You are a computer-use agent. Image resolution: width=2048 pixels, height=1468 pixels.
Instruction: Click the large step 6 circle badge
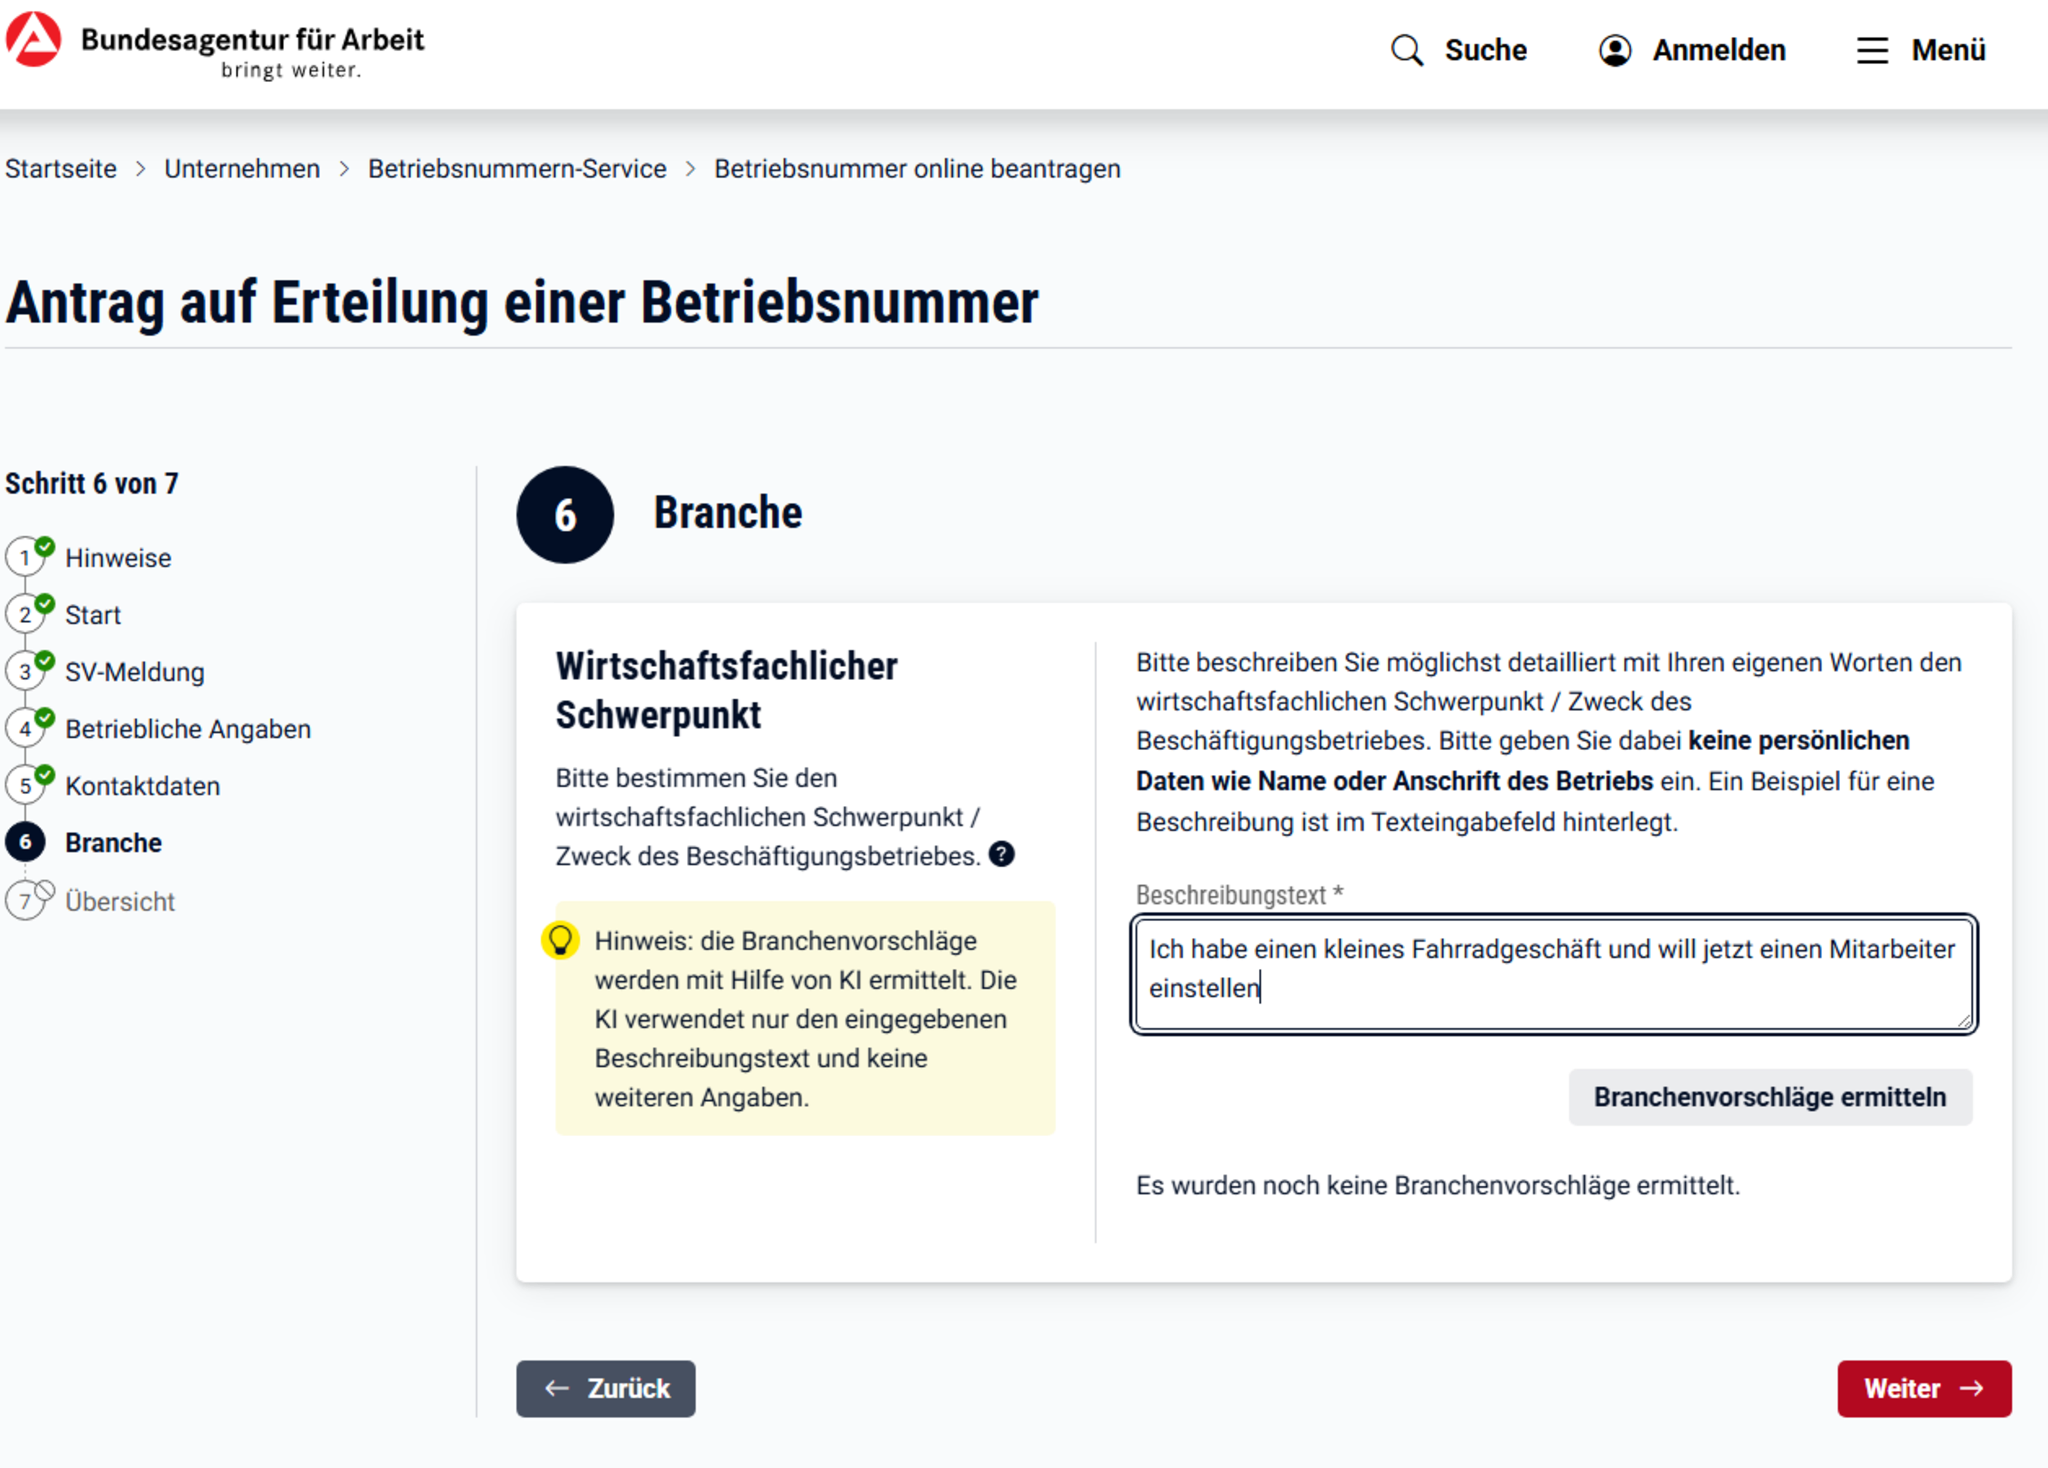tap(565, 515)
